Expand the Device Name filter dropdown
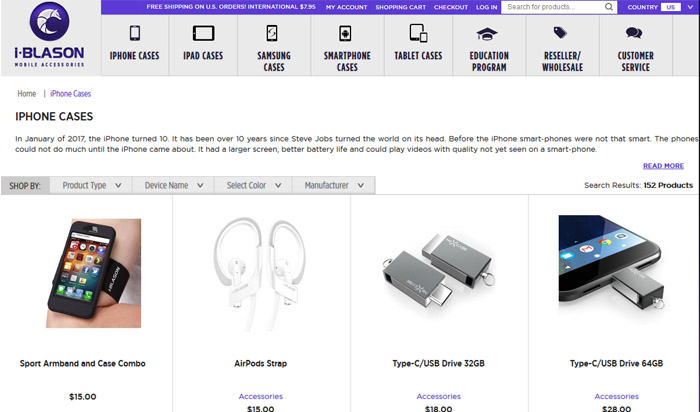Viewport: 700px width, 412px height. [173, 185]
